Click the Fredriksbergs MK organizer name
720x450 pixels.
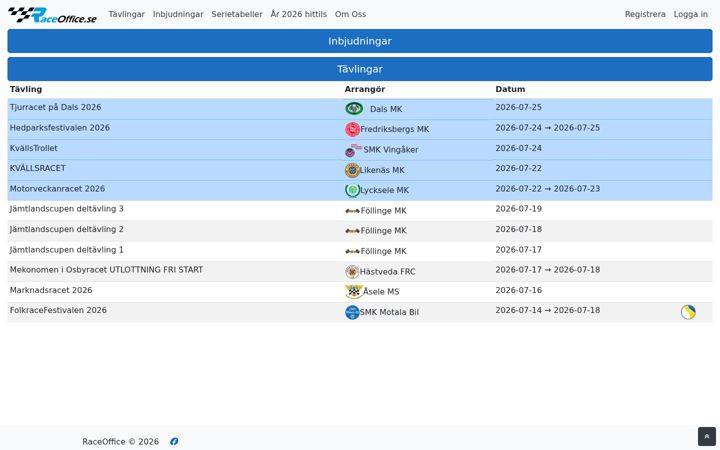[x=394, y=129]
